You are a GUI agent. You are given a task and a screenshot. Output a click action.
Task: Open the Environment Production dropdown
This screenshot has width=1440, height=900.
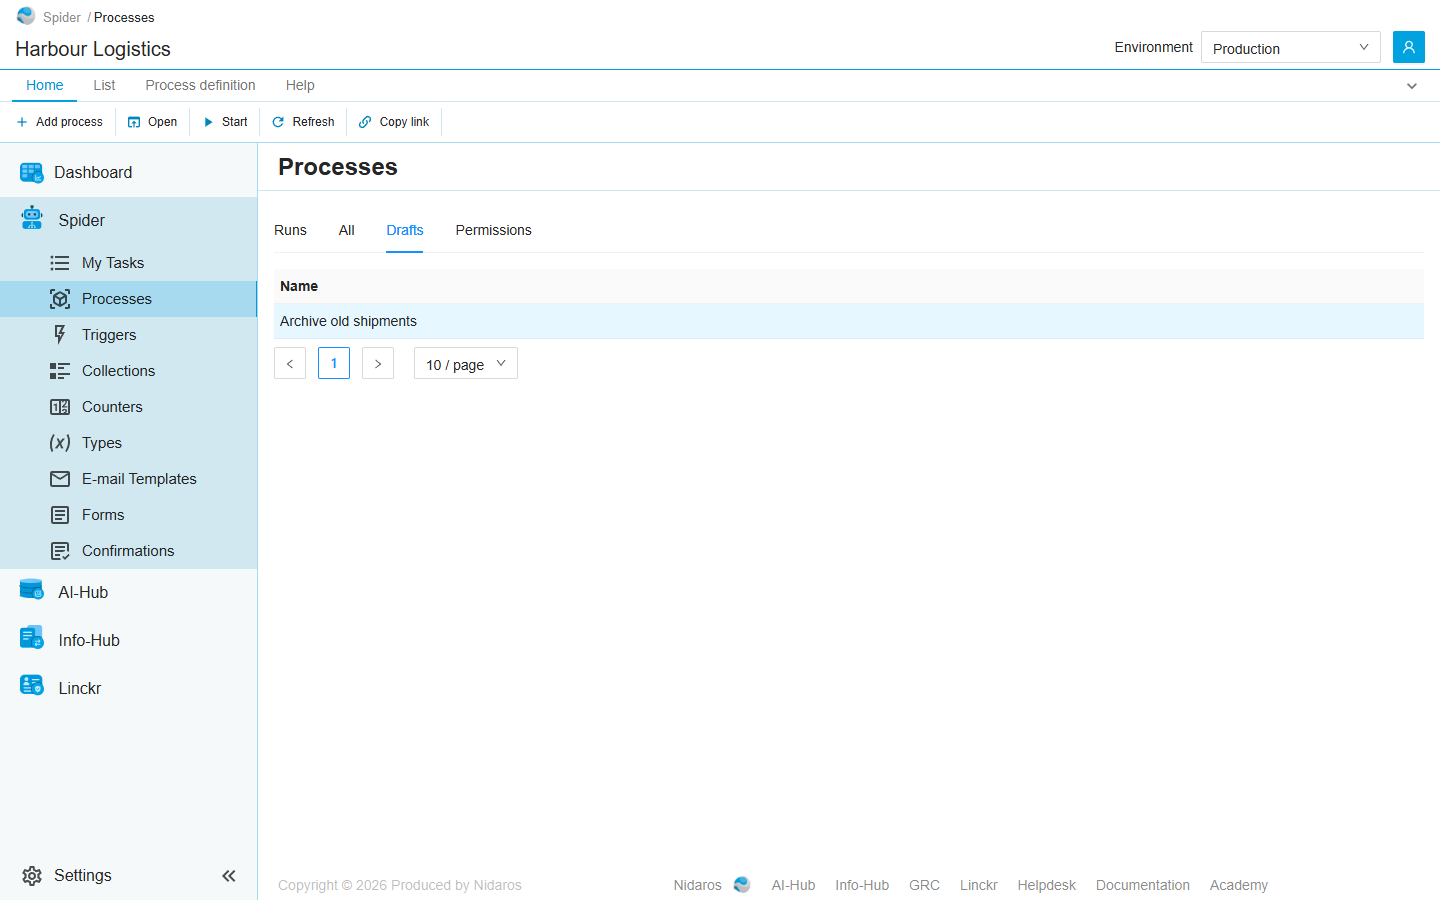[1290, 47]
